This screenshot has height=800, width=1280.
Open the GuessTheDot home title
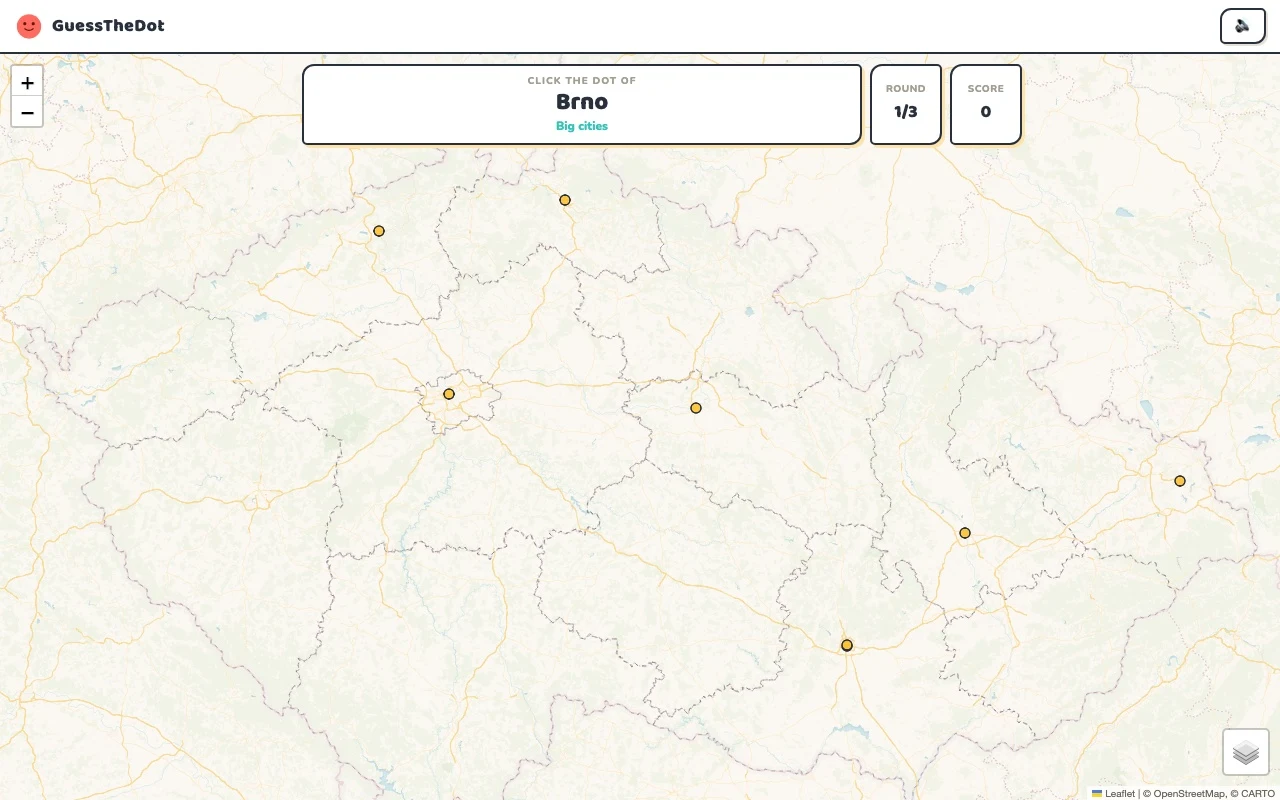(x=108, y=26)
